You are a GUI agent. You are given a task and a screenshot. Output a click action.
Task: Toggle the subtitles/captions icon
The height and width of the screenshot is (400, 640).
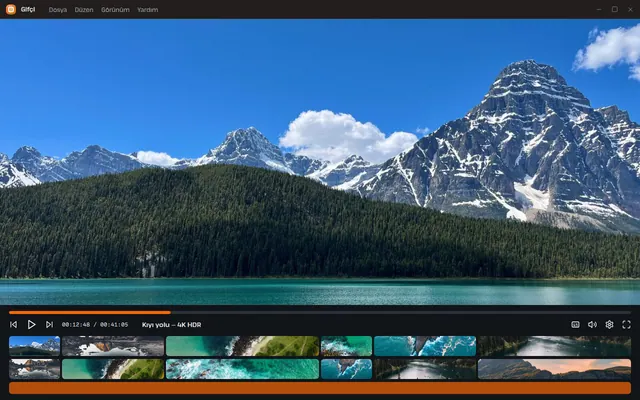(575, 324)
